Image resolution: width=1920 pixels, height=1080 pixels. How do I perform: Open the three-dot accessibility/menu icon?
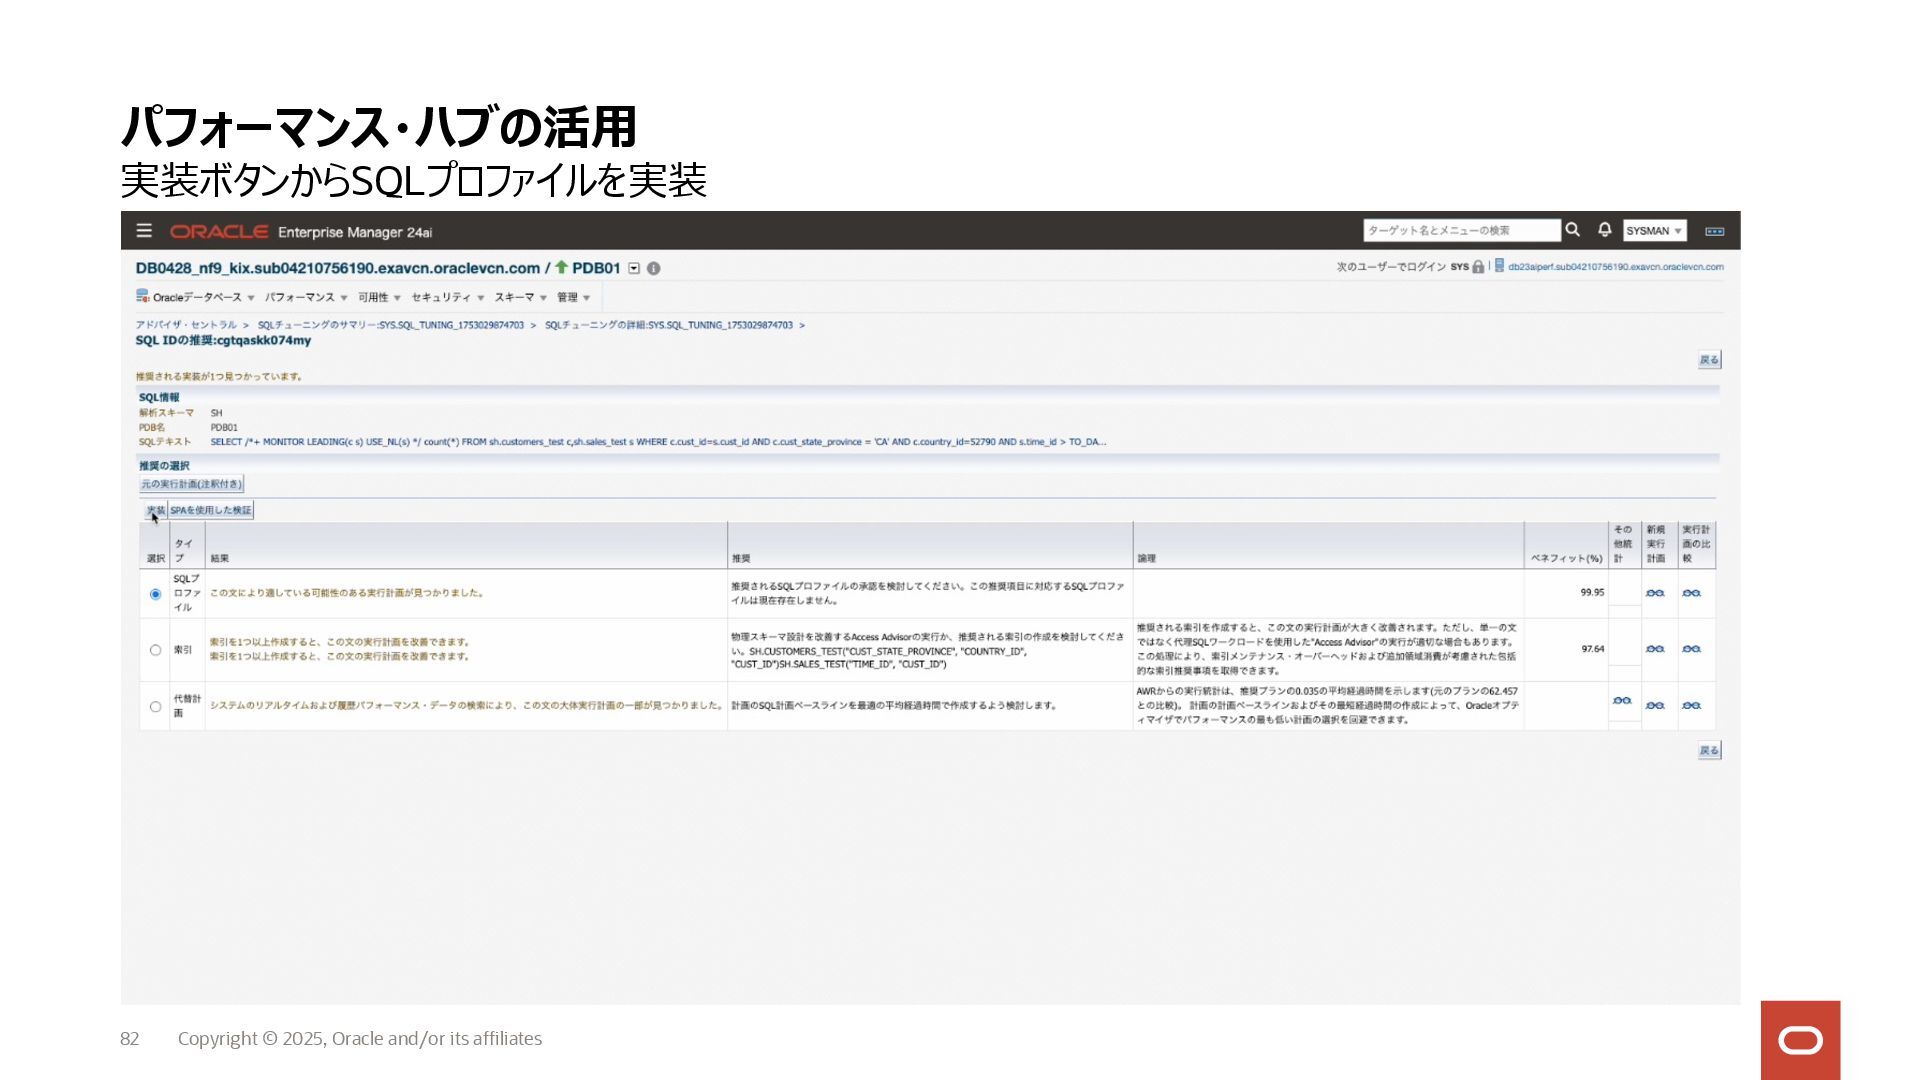point(1714,231)
